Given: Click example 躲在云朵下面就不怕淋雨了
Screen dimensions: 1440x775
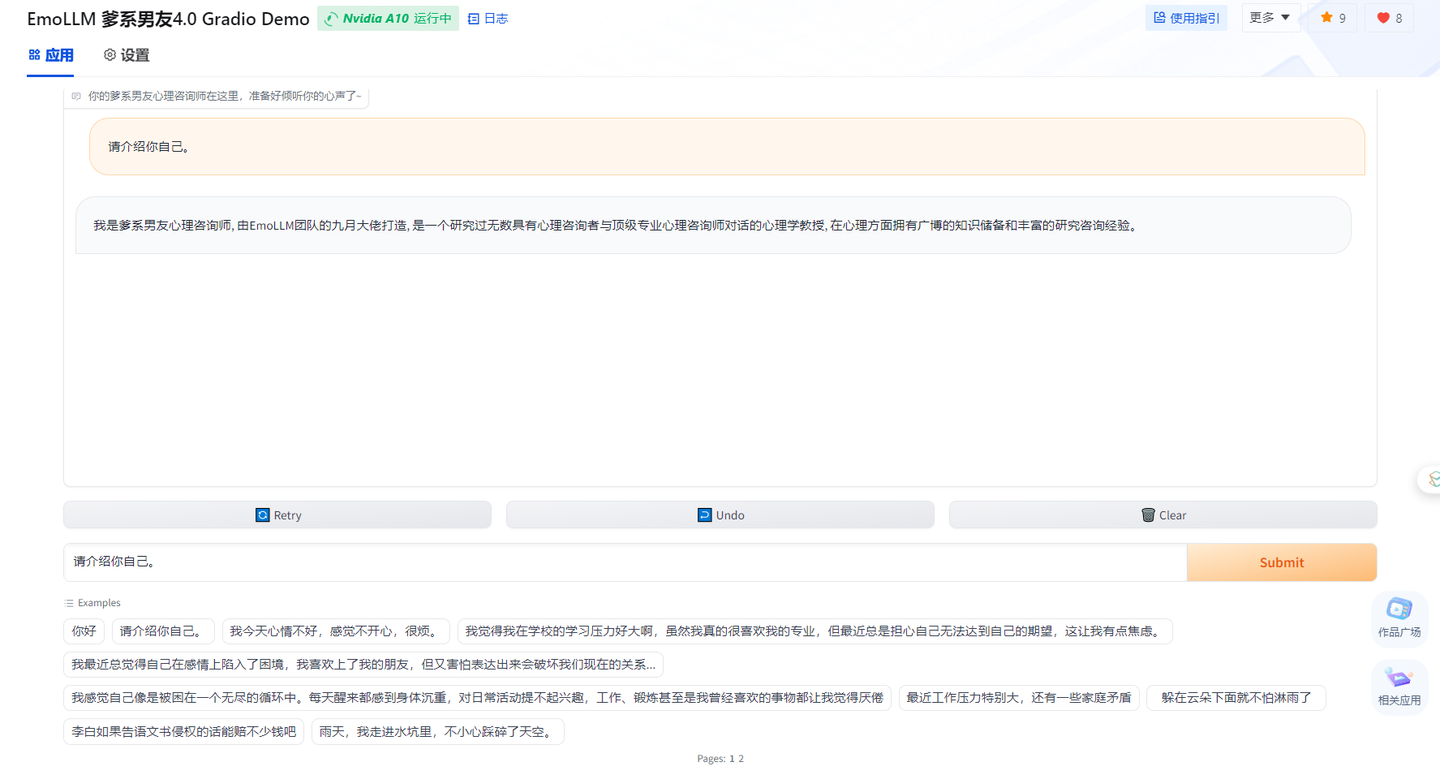Looking at the screenshot, I should [x=1236, y=697].
